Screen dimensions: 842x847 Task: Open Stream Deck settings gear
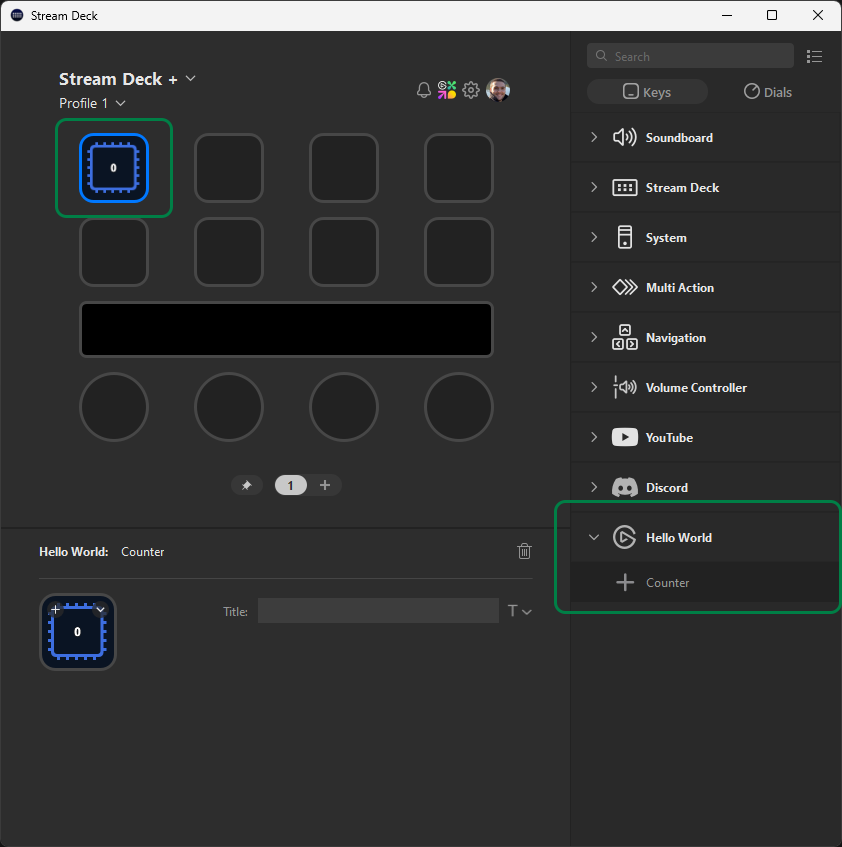pyautogui.click(x=471, y=90)
